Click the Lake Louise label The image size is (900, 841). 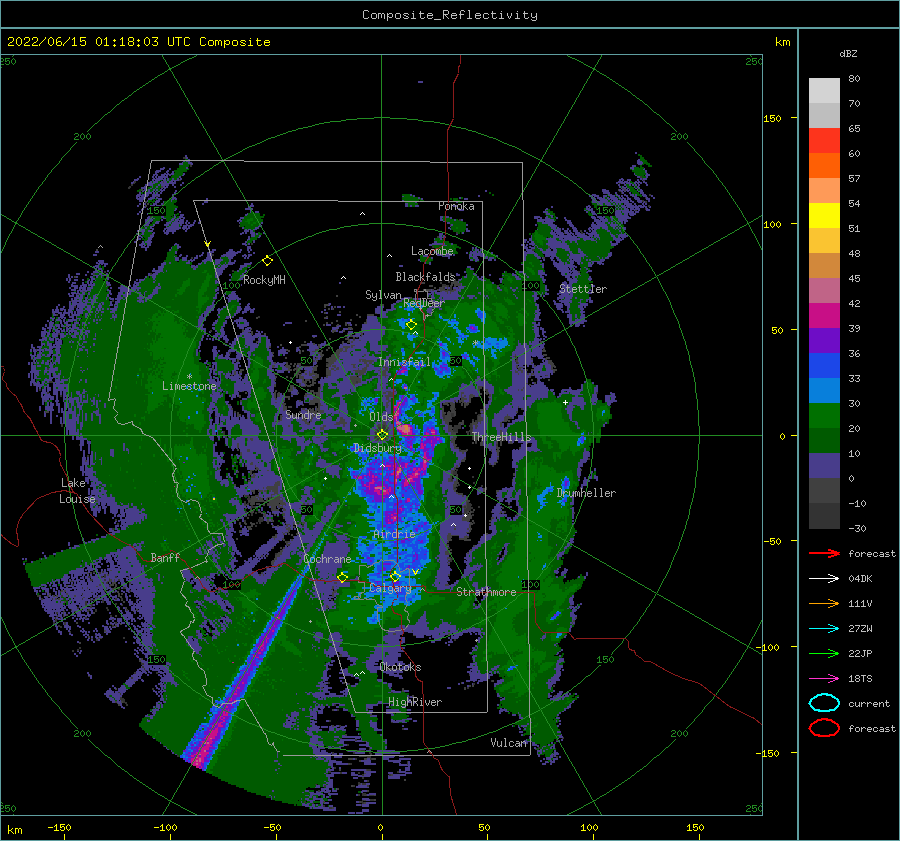(77, 491)
